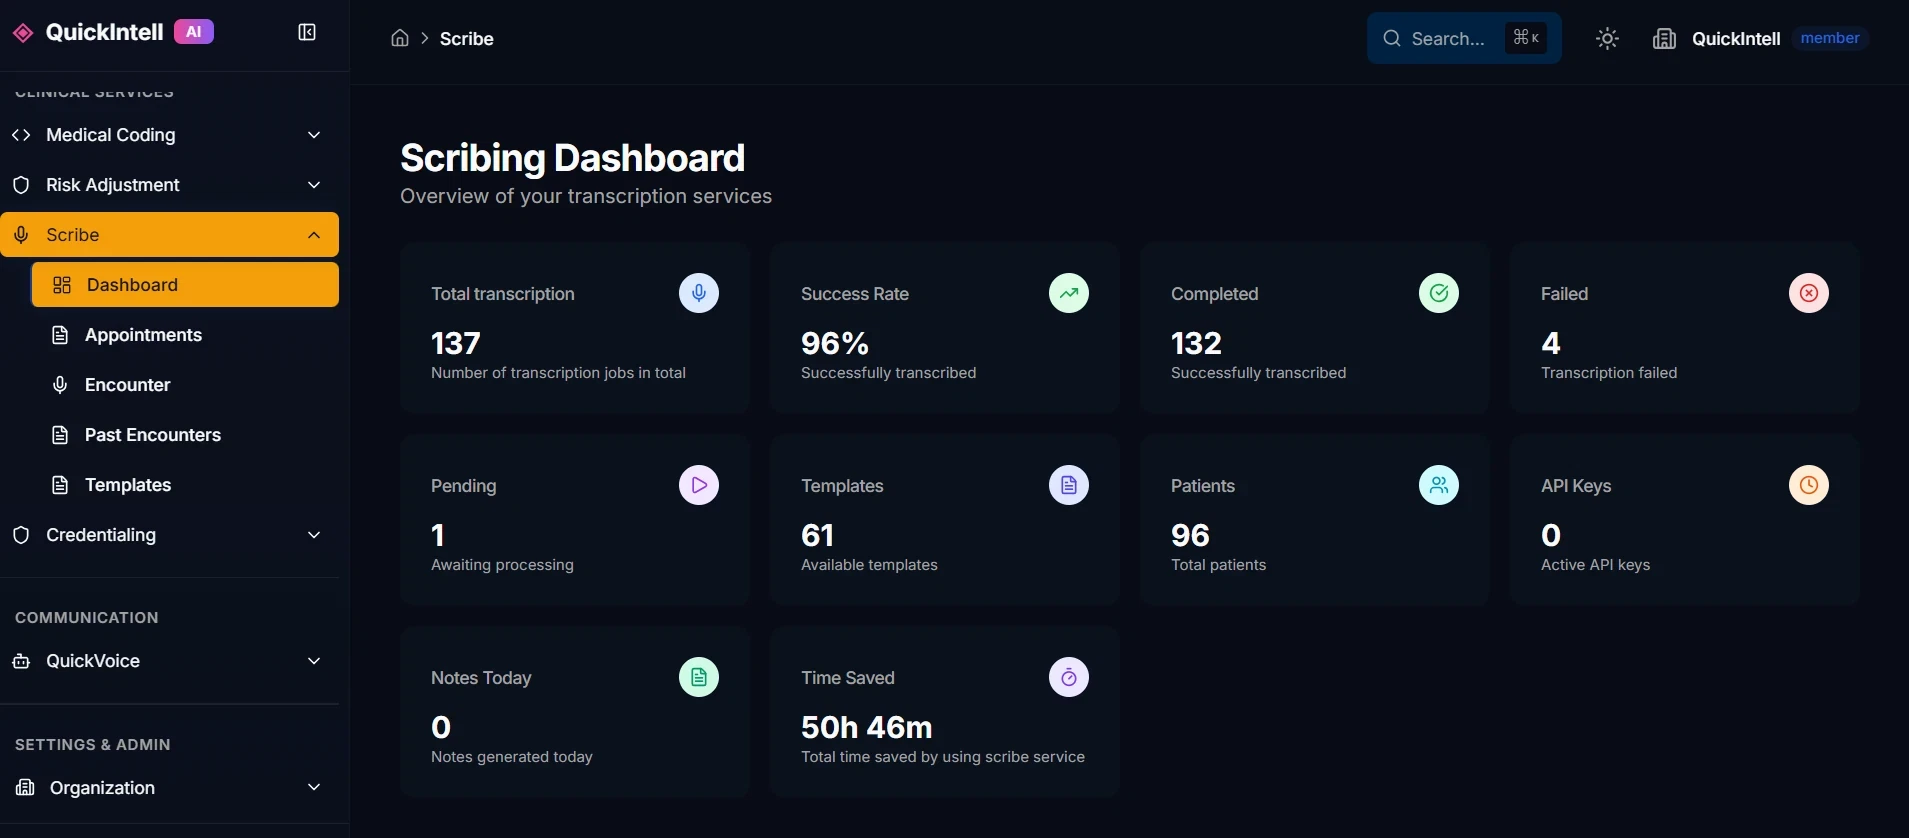Click 'Active API keys' text
Viewport: 1909px width, 838px height.
[x=1596, y=565]
